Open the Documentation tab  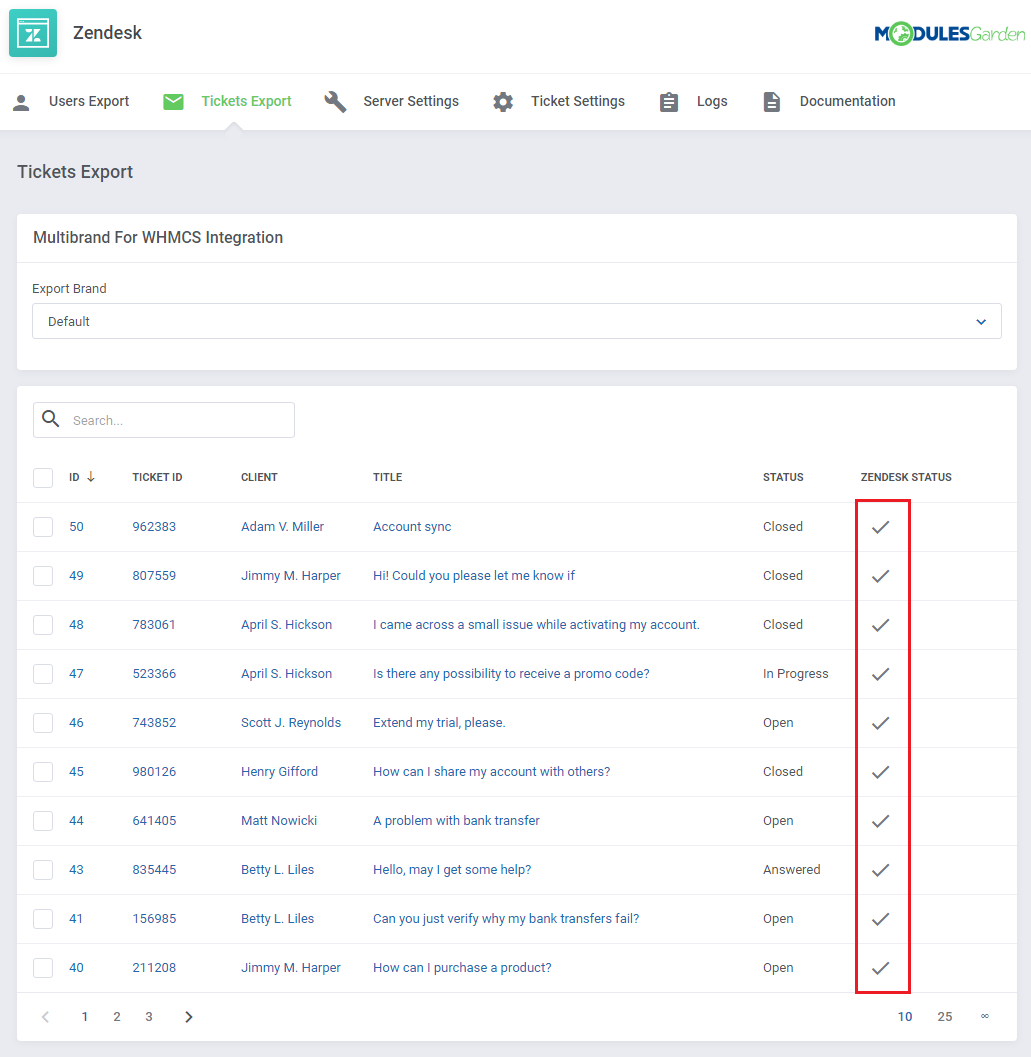click(829, 102)
